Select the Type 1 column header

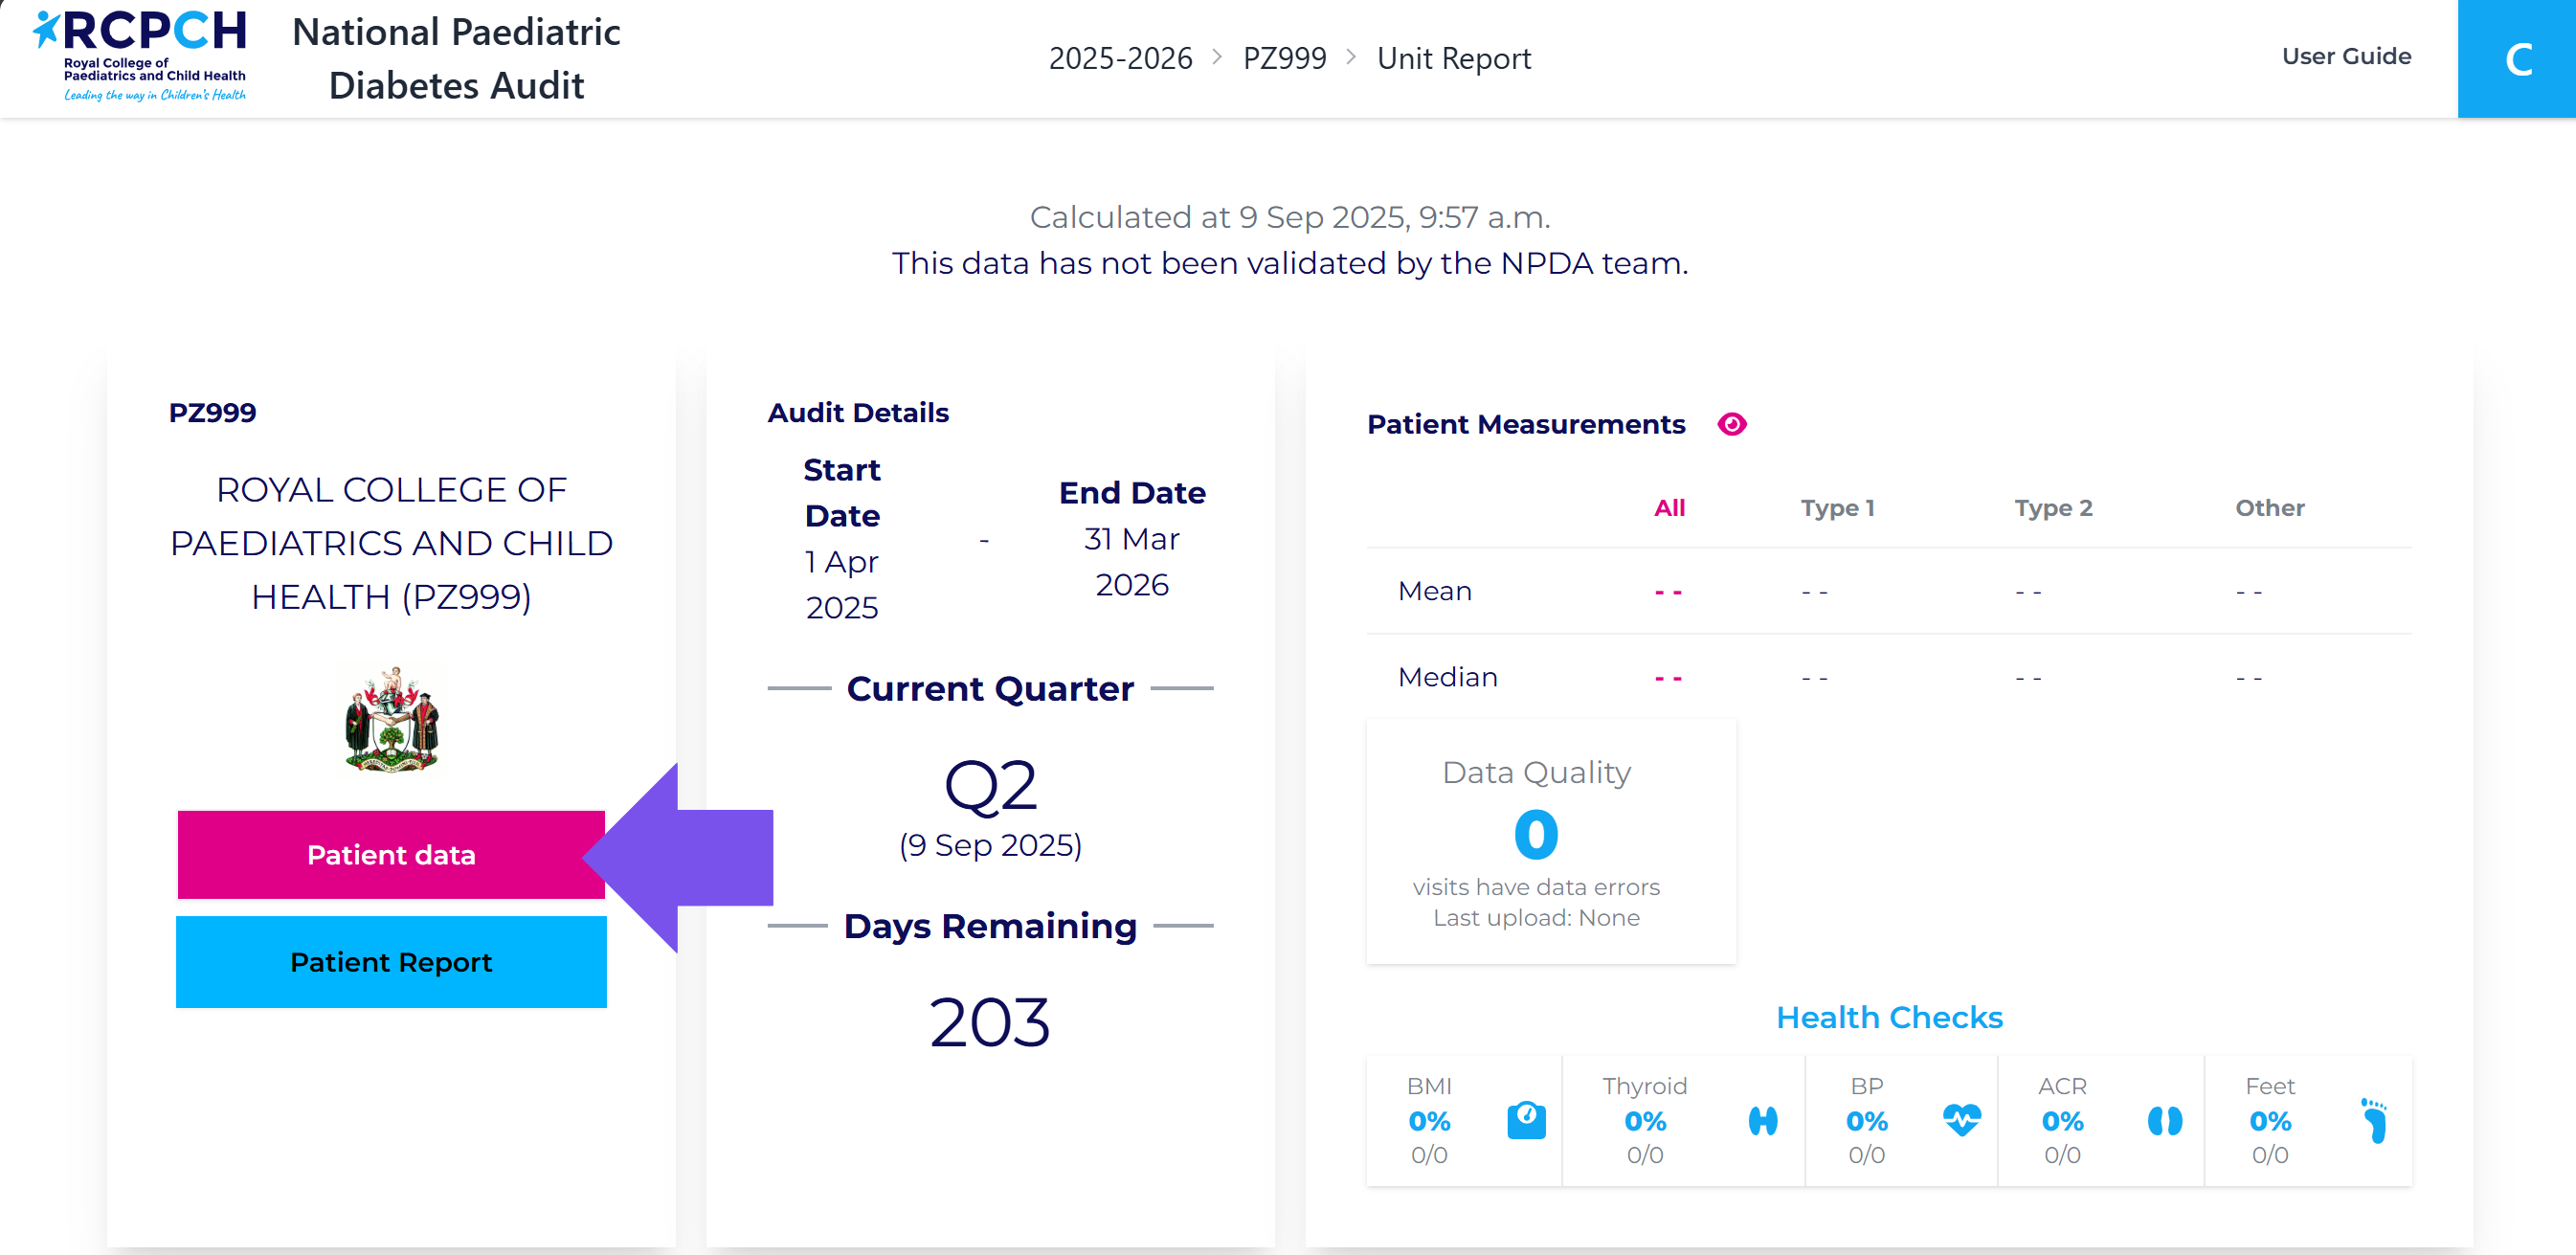tap(1837, 508)
